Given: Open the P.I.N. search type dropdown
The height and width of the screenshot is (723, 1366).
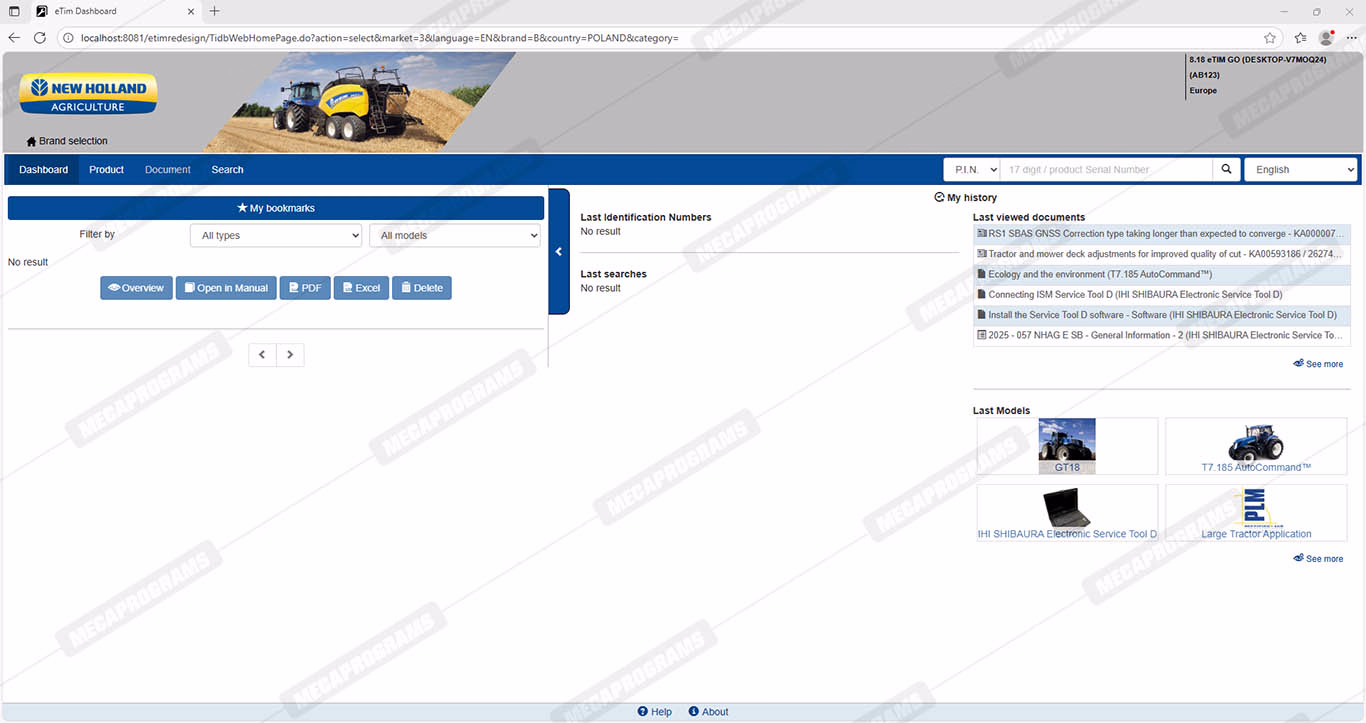Looking at the screenshot, I should click(971, 170).
